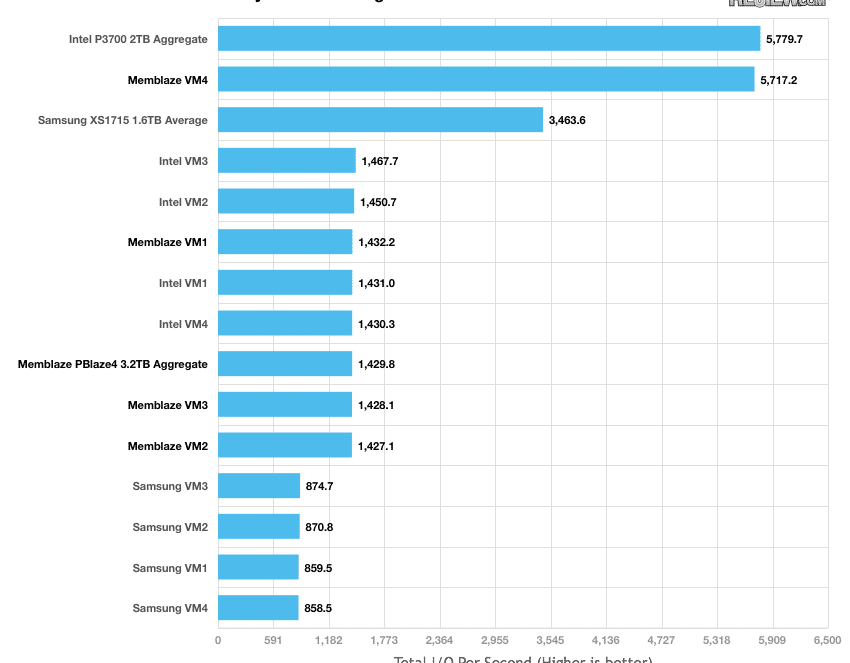
Task: Click the 'Samsung XS1715 1.6TB Average' label
Action: point(123,120)
